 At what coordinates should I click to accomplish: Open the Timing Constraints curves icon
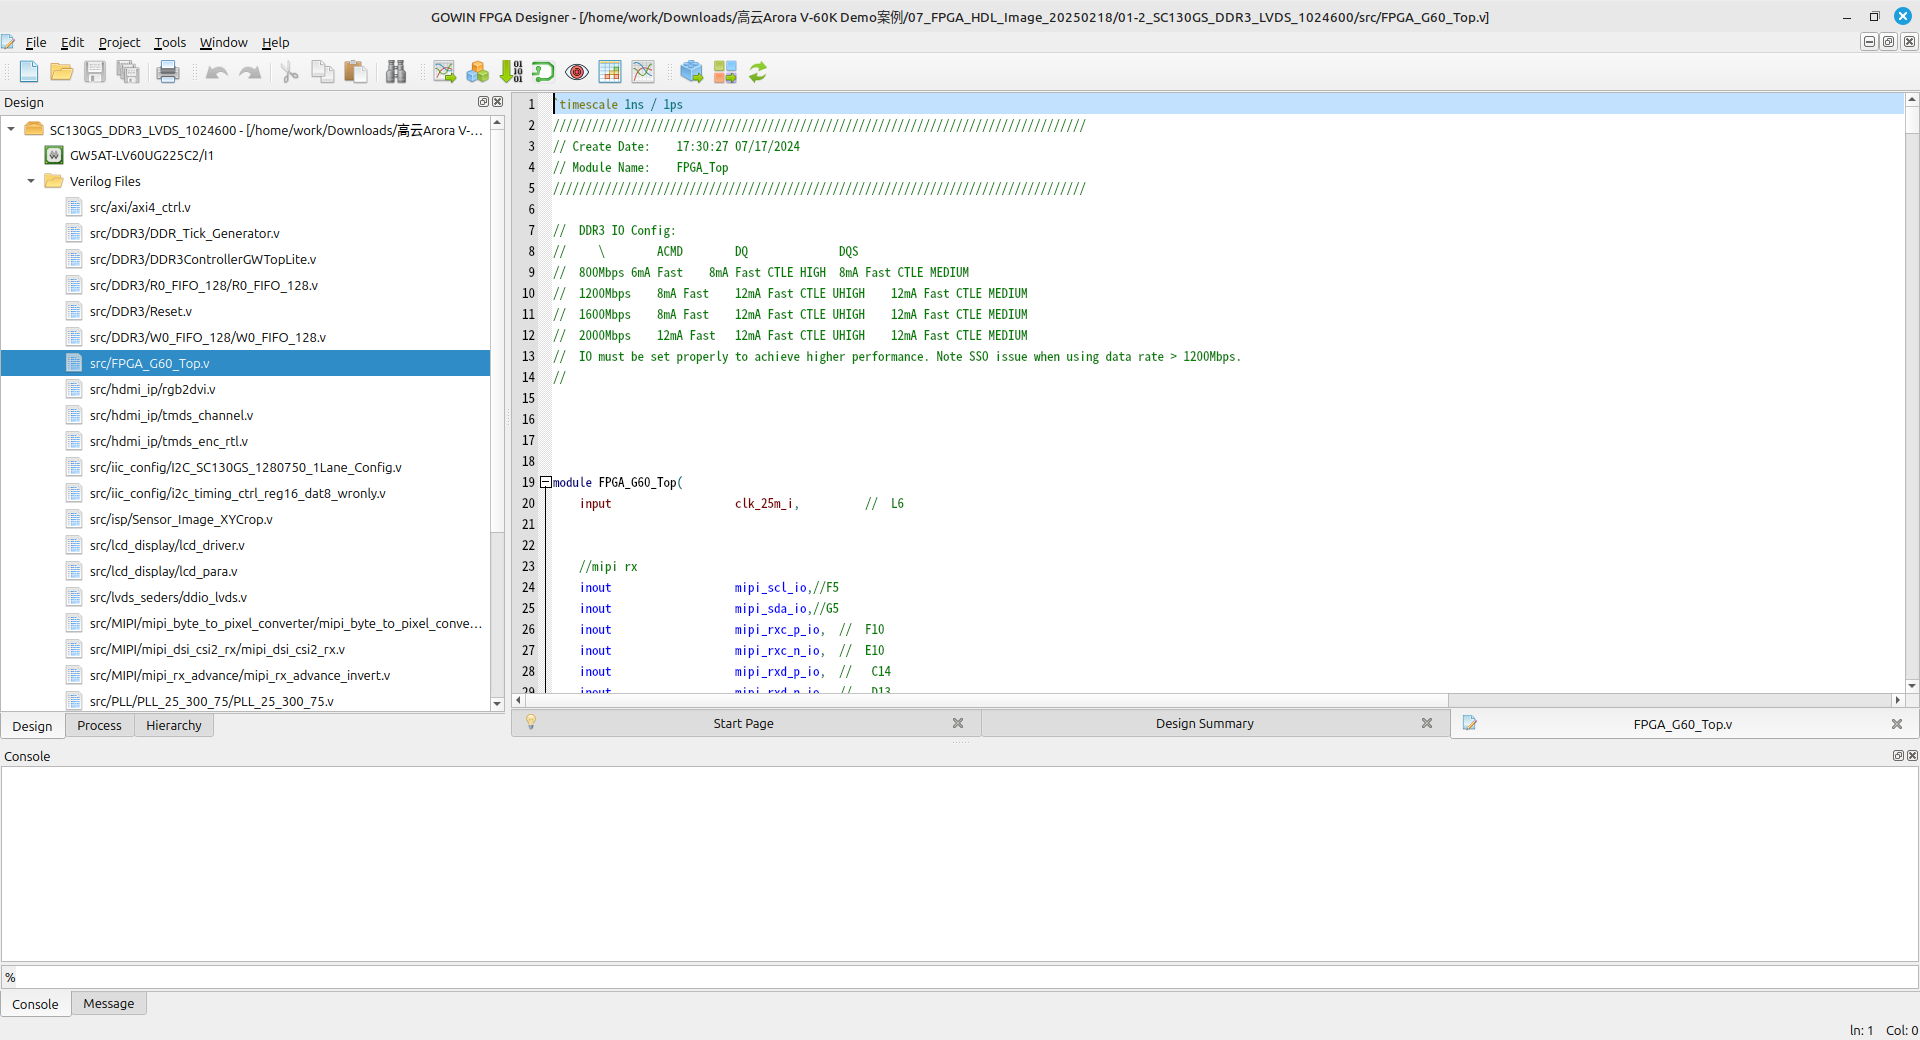(x=643, y=72)
